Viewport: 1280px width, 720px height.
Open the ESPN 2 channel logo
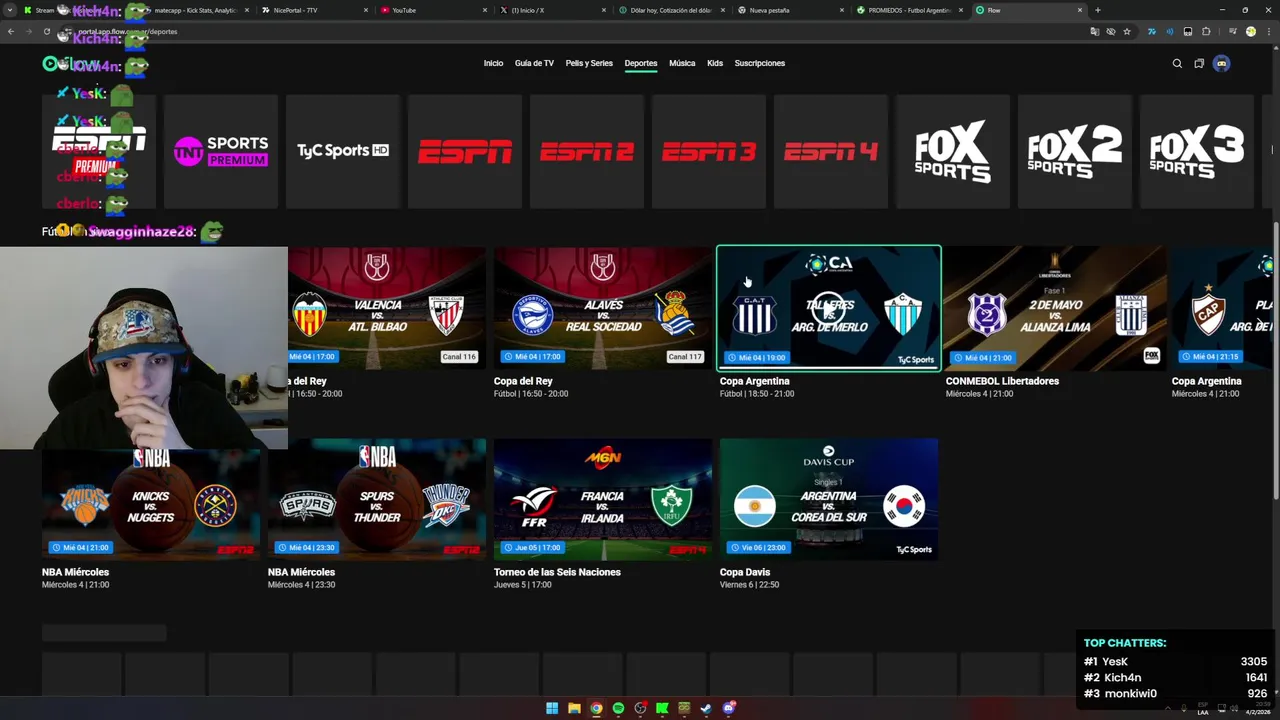(x=587, y=152)
